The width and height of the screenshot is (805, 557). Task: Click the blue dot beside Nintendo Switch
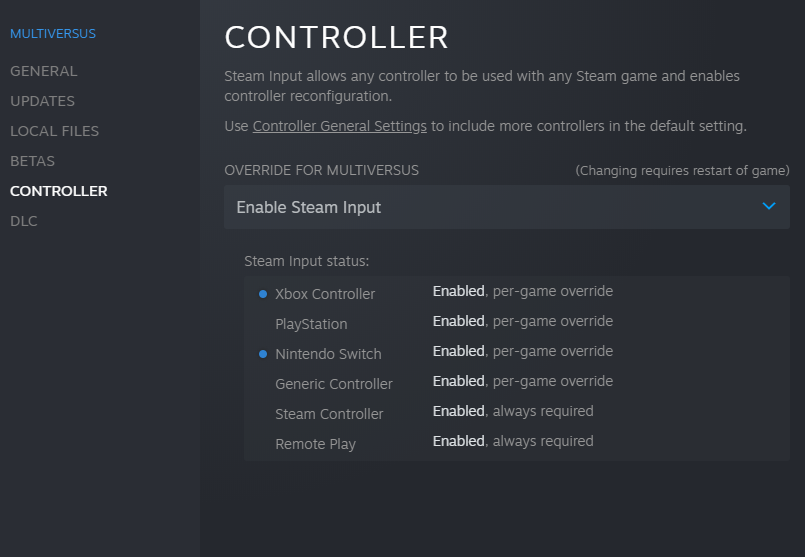tap(263, 354)
